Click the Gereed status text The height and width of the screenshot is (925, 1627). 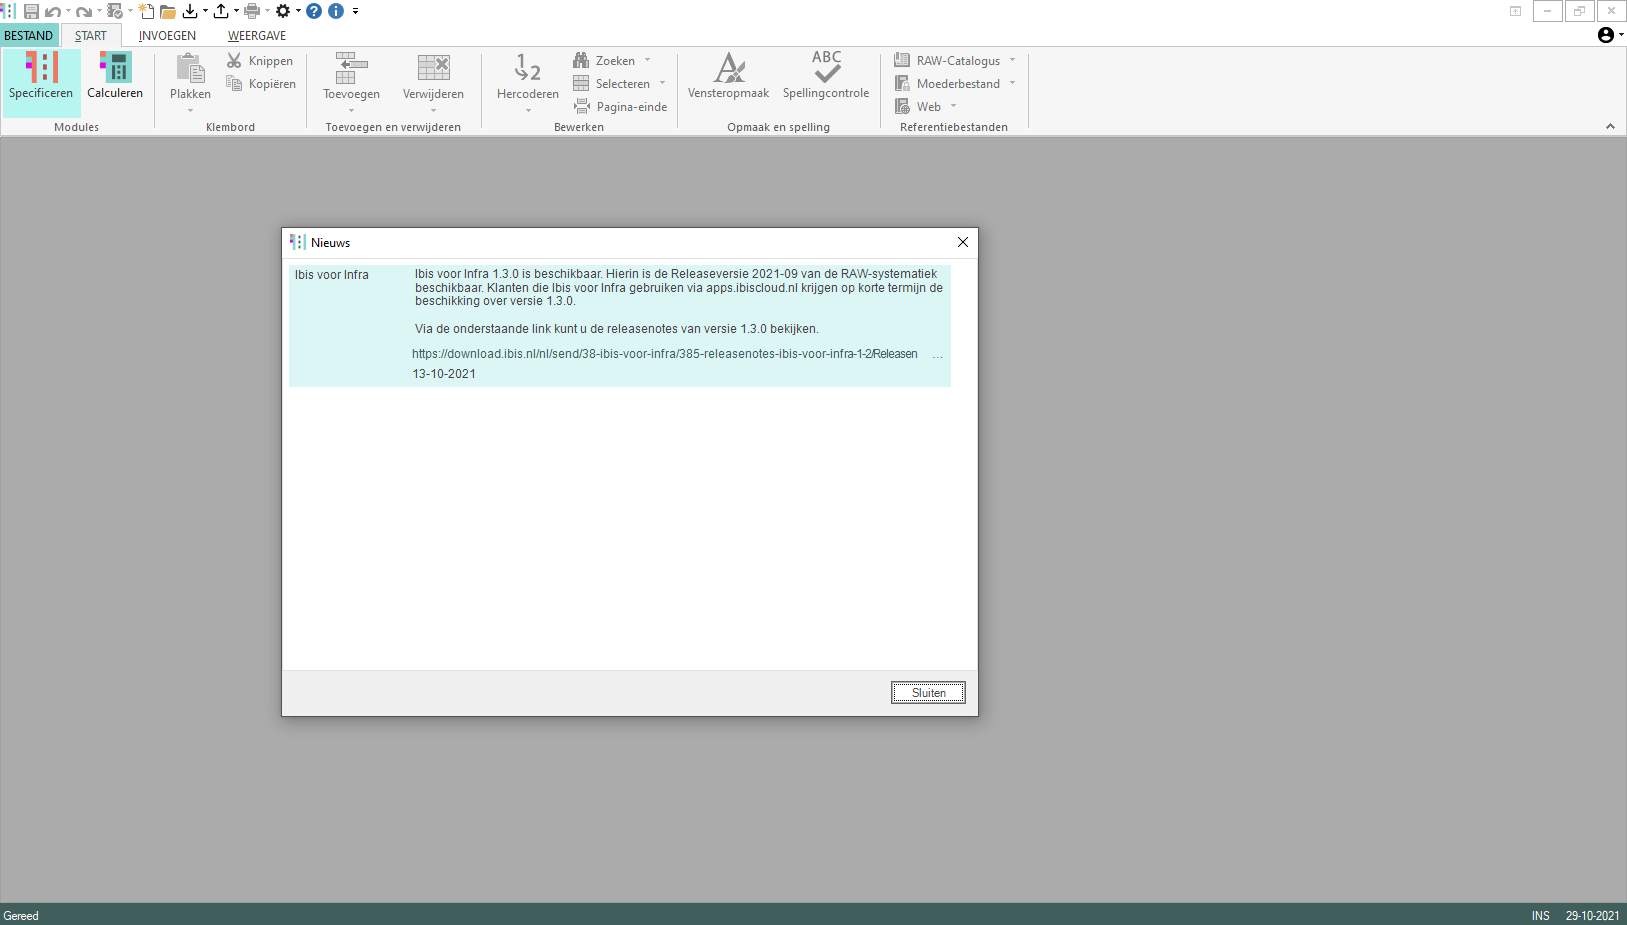coord(21,916)
